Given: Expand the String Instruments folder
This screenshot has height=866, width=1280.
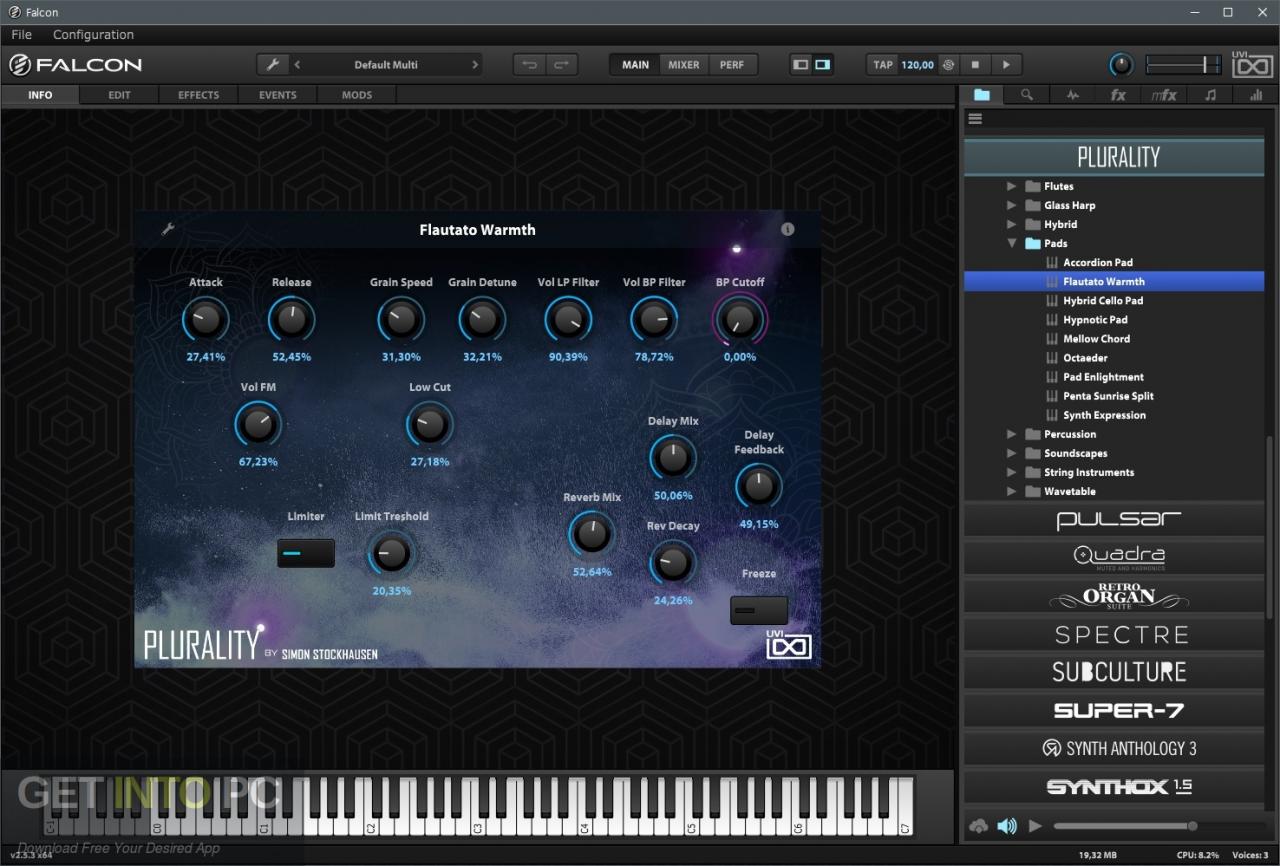Looking at the screenshot, I should coord(1011,472).
